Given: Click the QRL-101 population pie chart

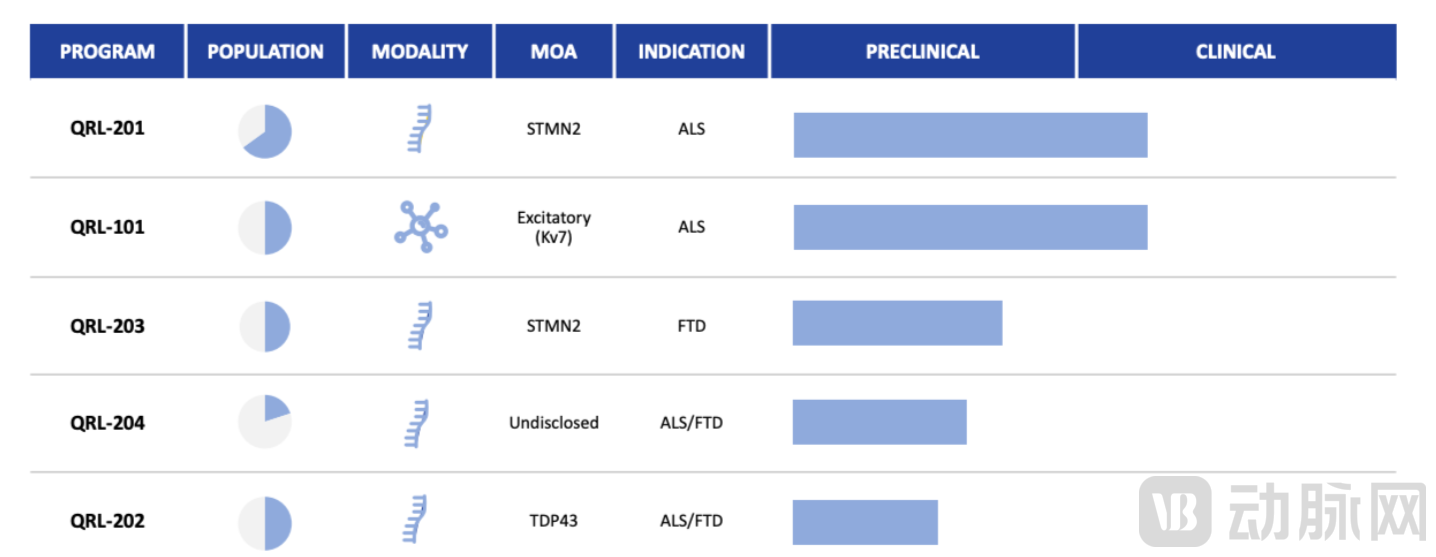Looking at the screenshot, I should coord(265,228).
